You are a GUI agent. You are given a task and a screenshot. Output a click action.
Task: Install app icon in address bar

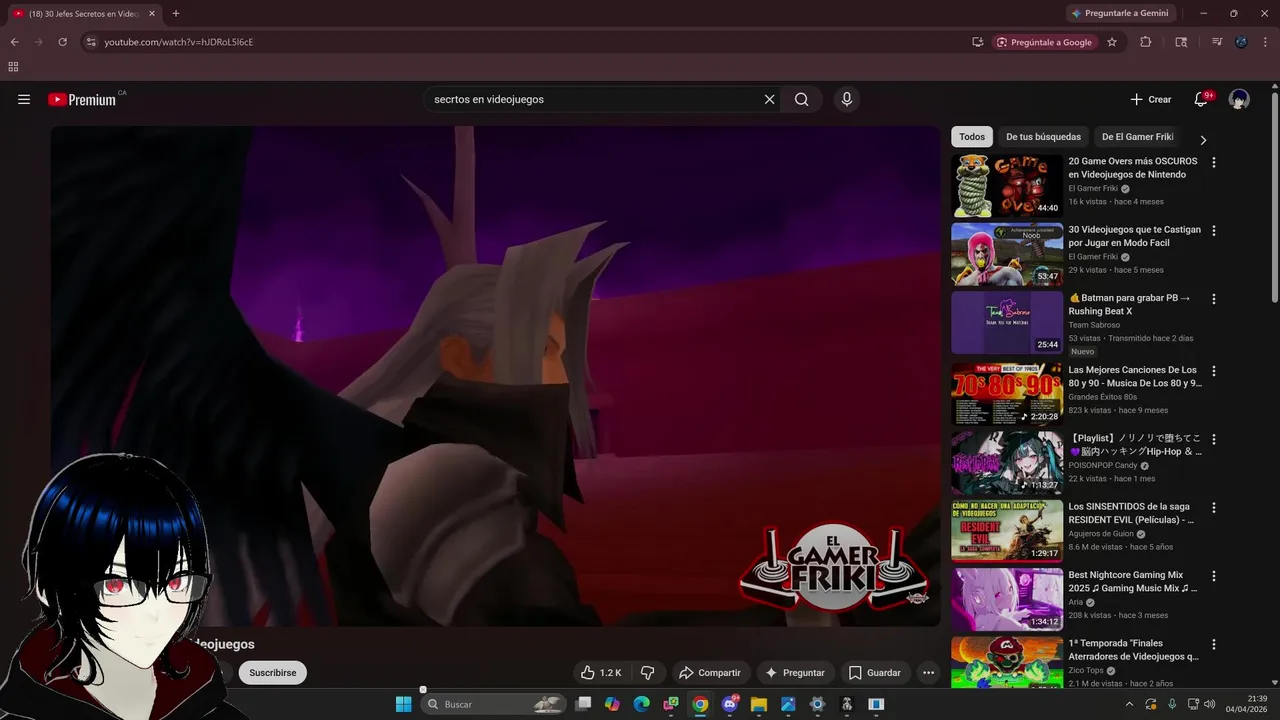pyautogui.click(x=977, y=42)
